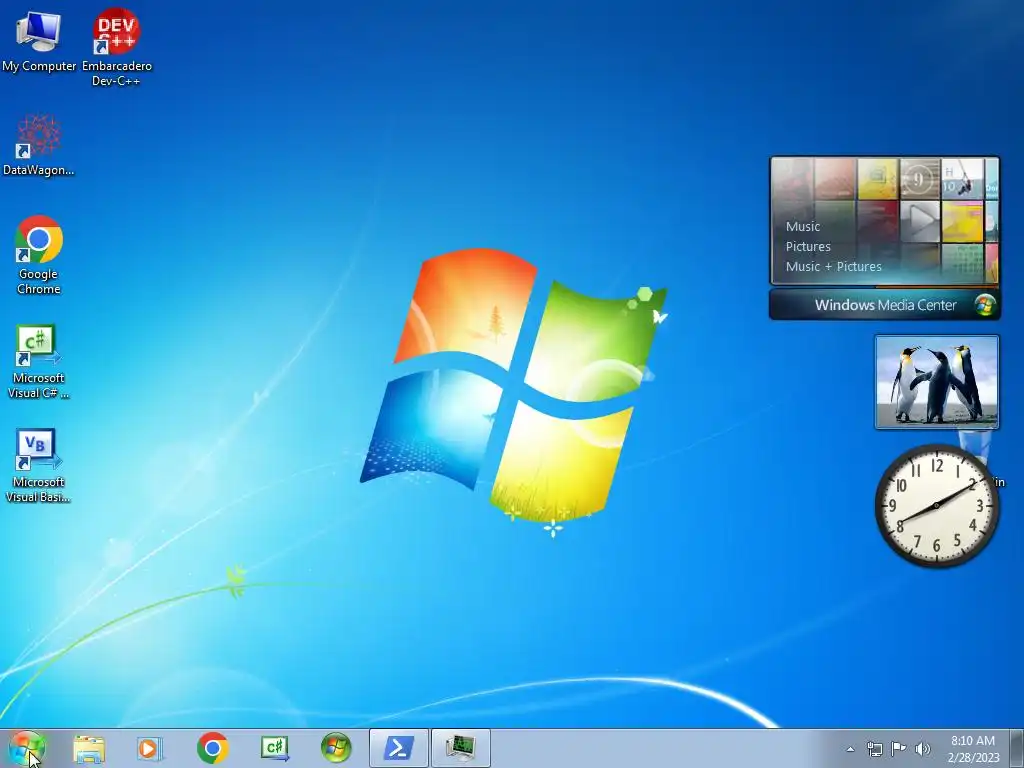Image resolution: width=1024 pixels, height=768 pixels.
Task: Show hidden system tray icons
Action: click(850, 749)
